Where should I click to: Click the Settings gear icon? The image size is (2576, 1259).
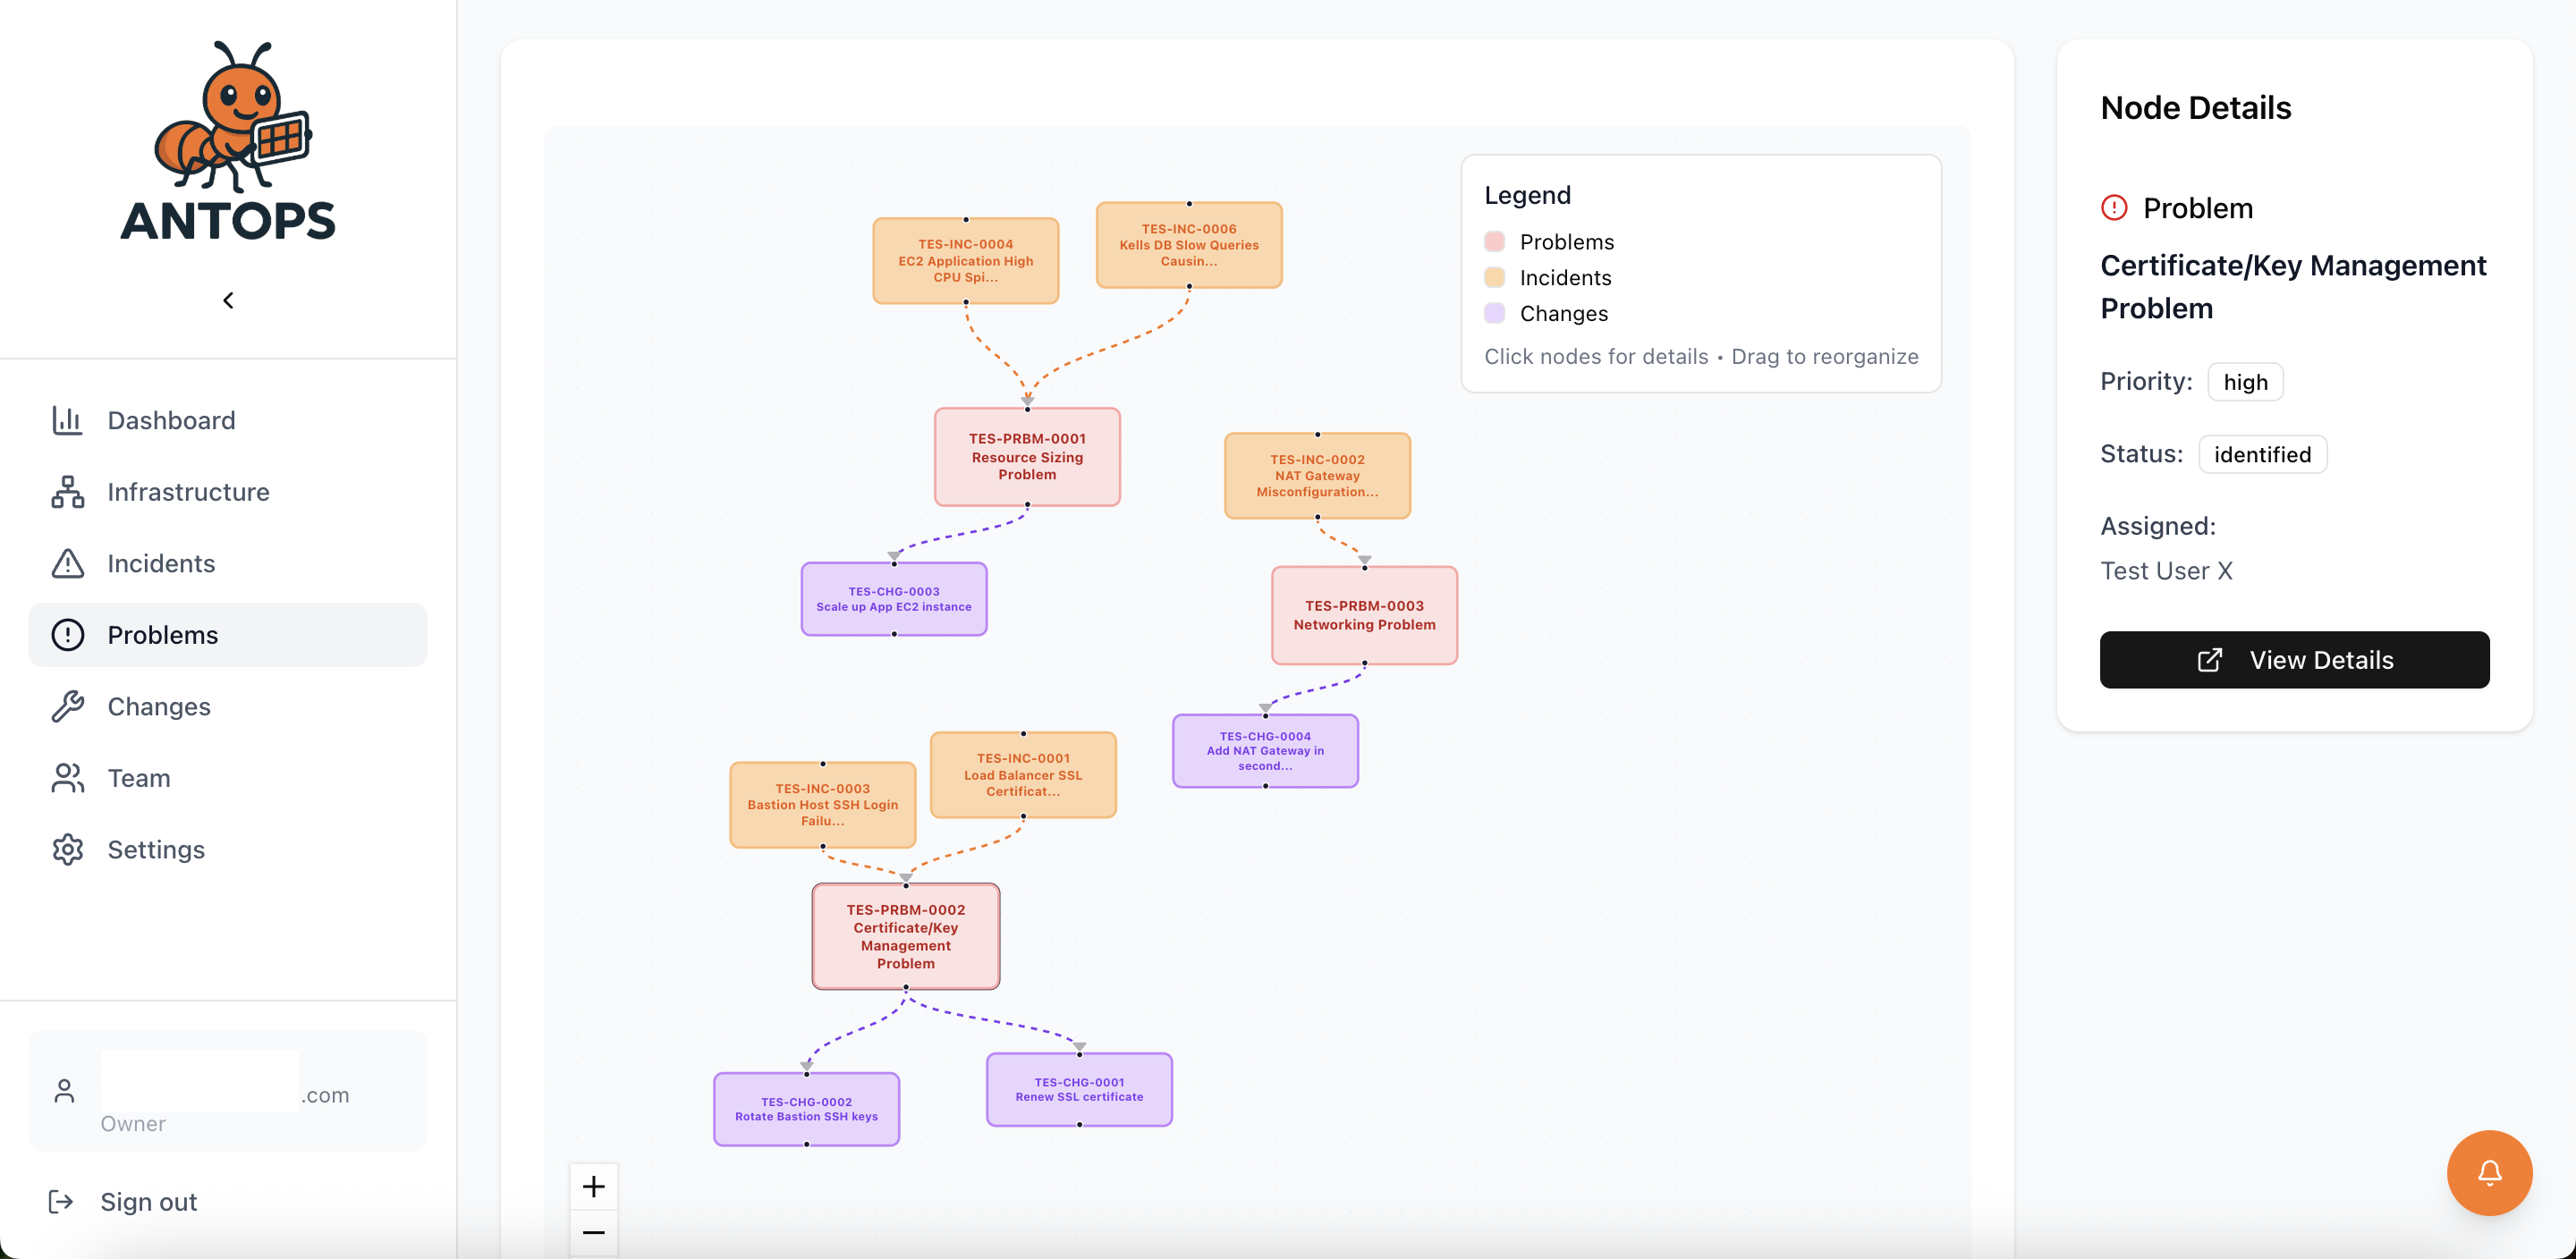[67, 849]
